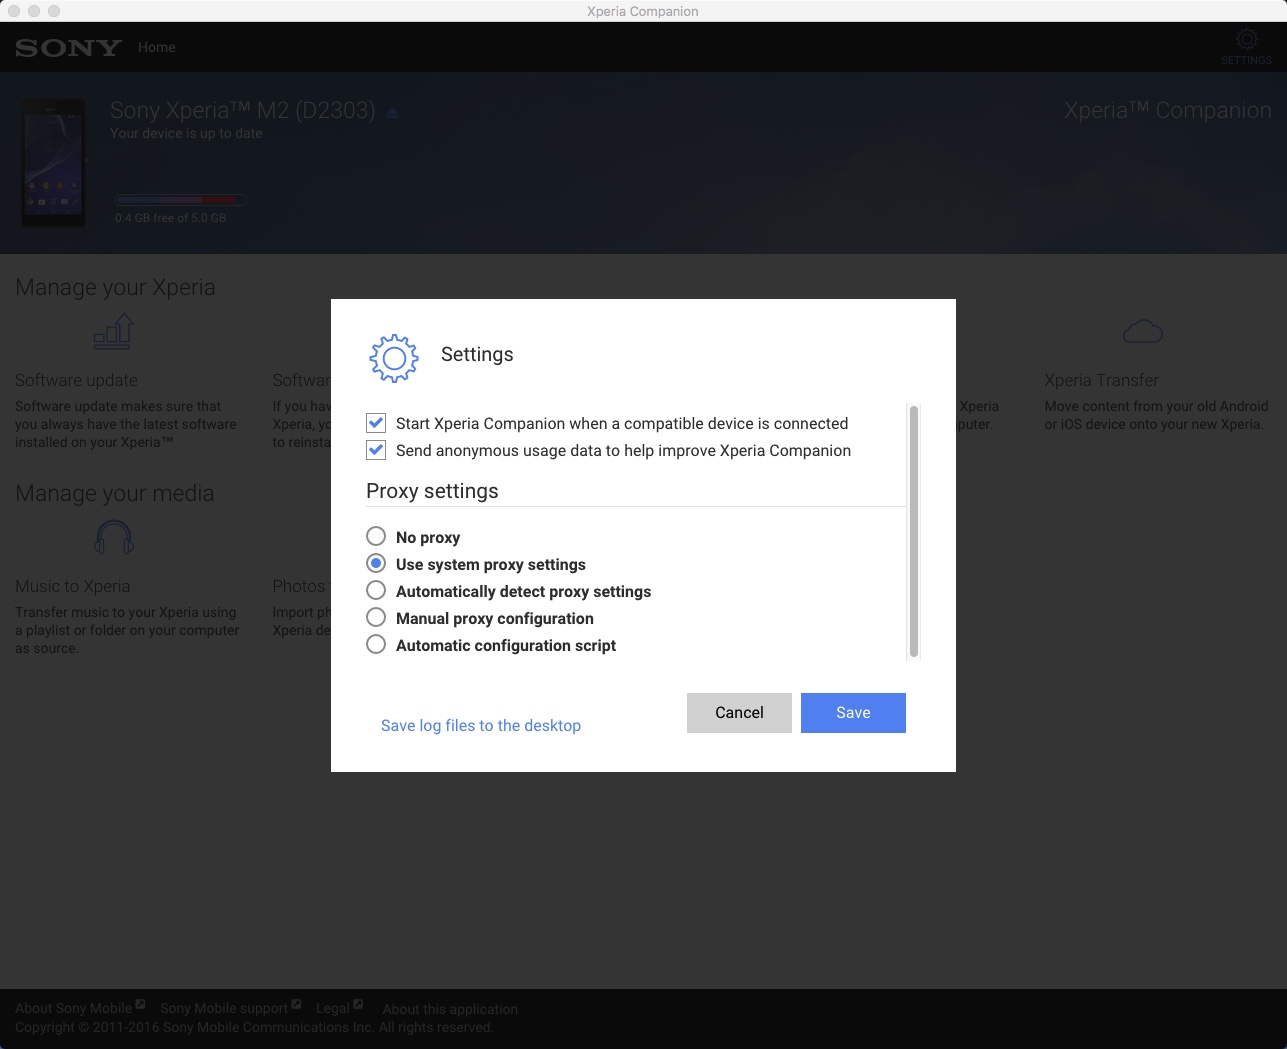This screenshot has height=1049, width=1287.
Task: Click the Manage your media heading
Action: 115,493
